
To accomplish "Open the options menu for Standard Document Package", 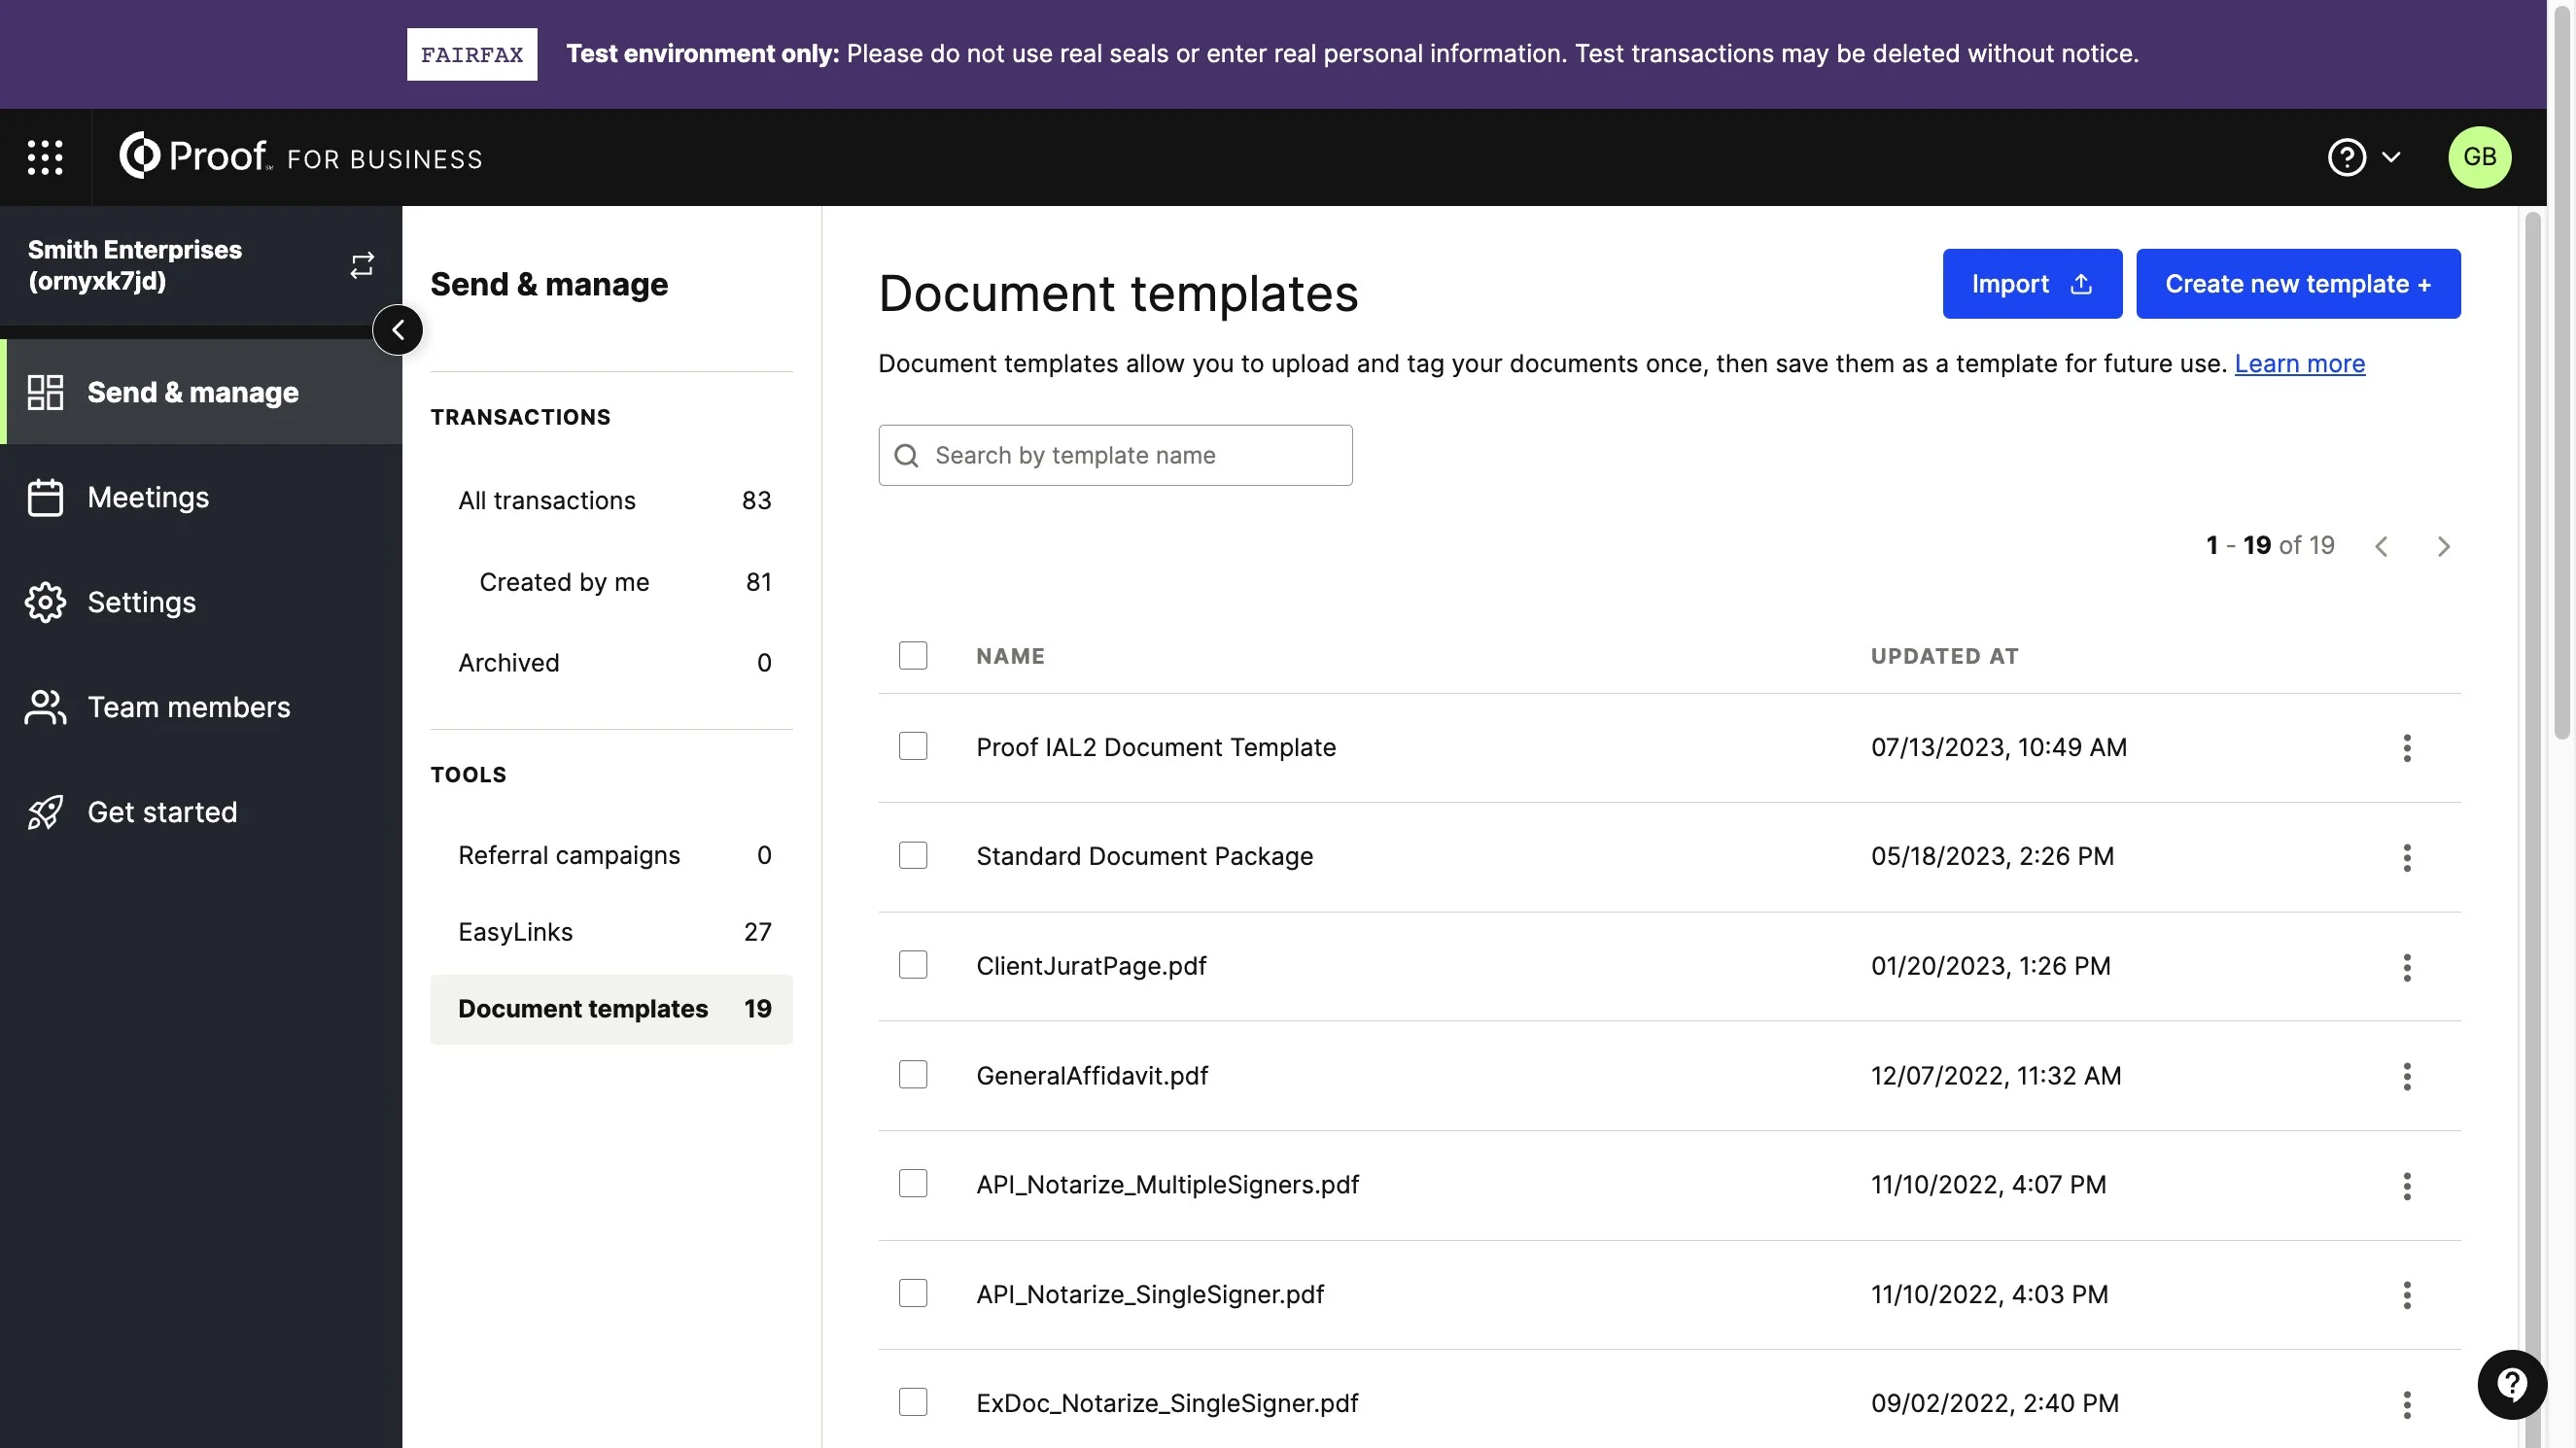I will tap(2407, 857).
